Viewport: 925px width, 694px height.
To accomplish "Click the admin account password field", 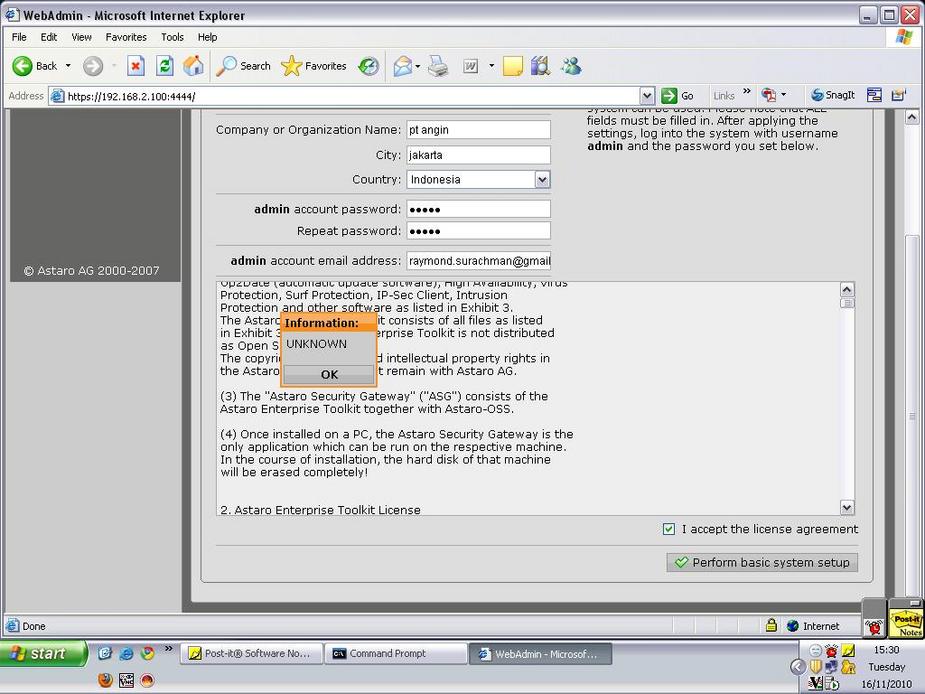I will coord(478,209).
